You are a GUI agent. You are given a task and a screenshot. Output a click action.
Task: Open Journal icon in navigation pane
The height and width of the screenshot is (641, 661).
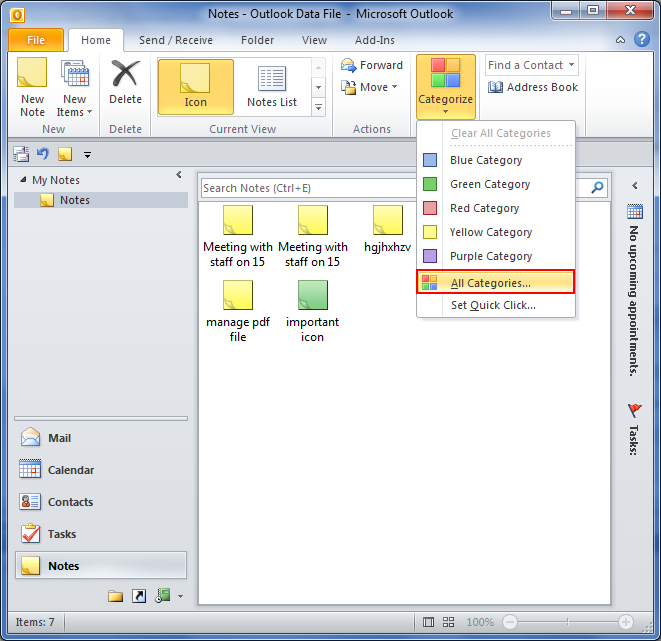163,596
